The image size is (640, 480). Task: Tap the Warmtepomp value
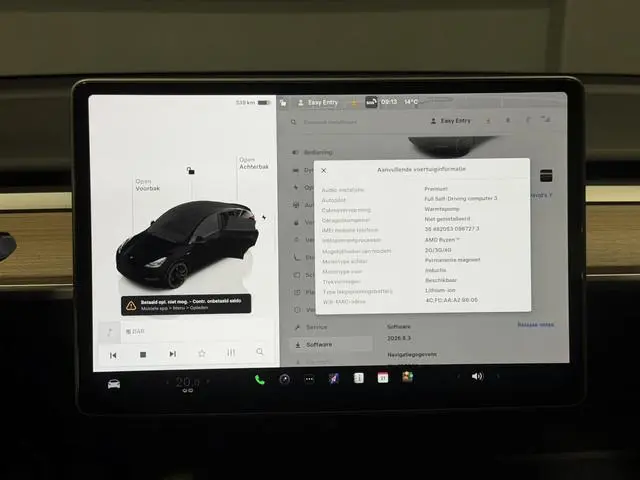pyautogui.click(x=442, y=209)
